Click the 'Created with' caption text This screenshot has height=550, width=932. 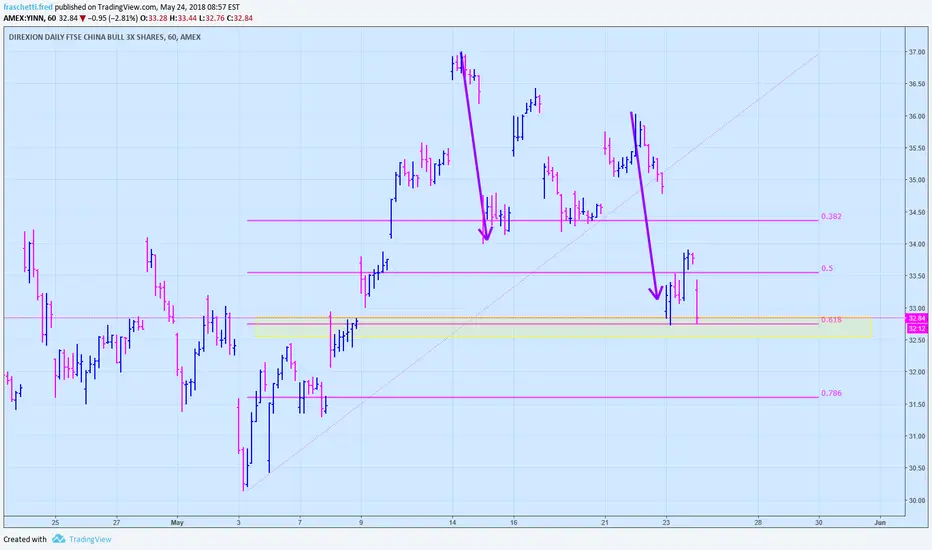coord(25,539)
